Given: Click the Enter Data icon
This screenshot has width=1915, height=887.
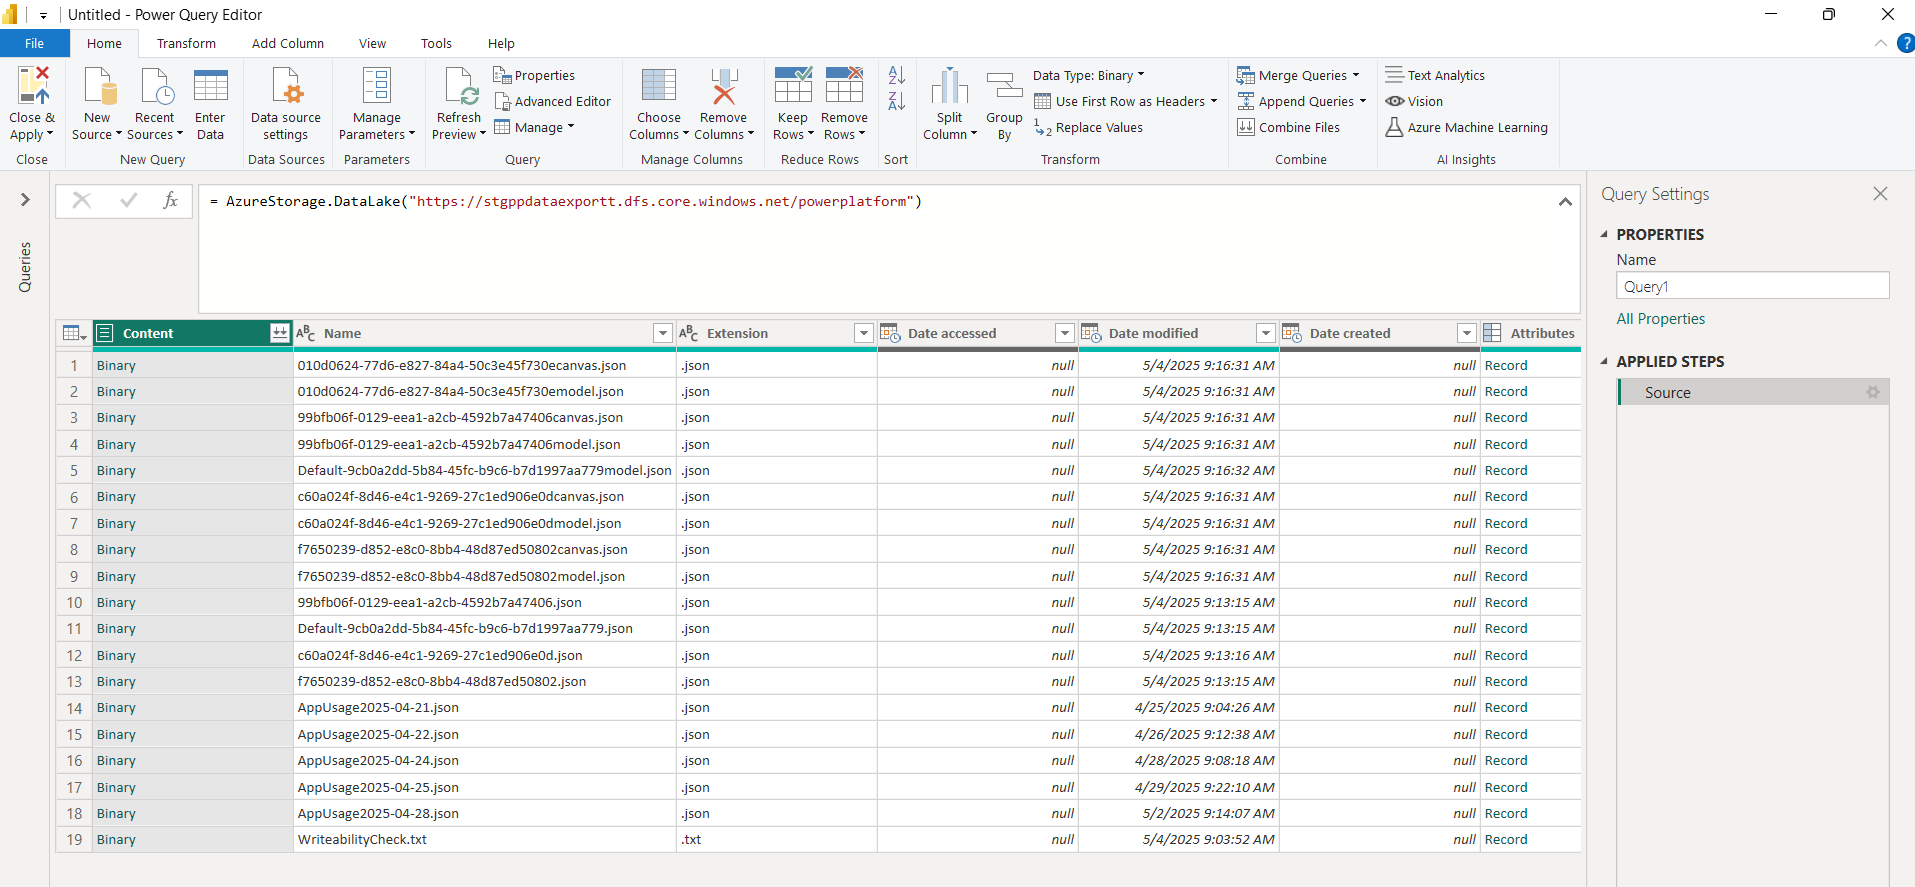Looking at the screenshot, I should (x=210, y=87).
